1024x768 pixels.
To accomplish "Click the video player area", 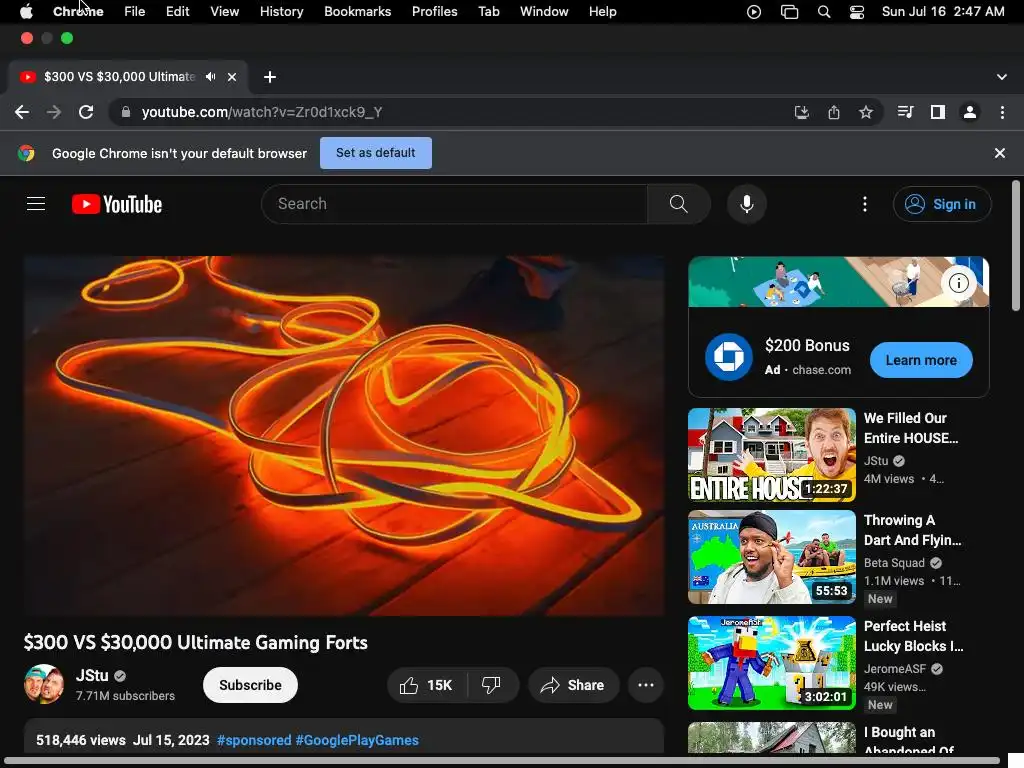I will (x=344, y=436).
